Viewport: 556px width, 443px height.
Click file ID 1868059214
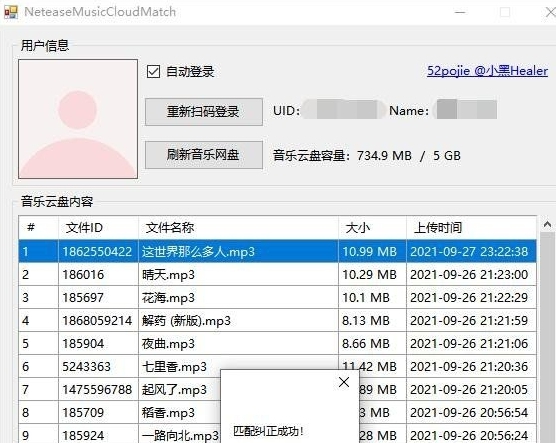[x=97, y=321]
